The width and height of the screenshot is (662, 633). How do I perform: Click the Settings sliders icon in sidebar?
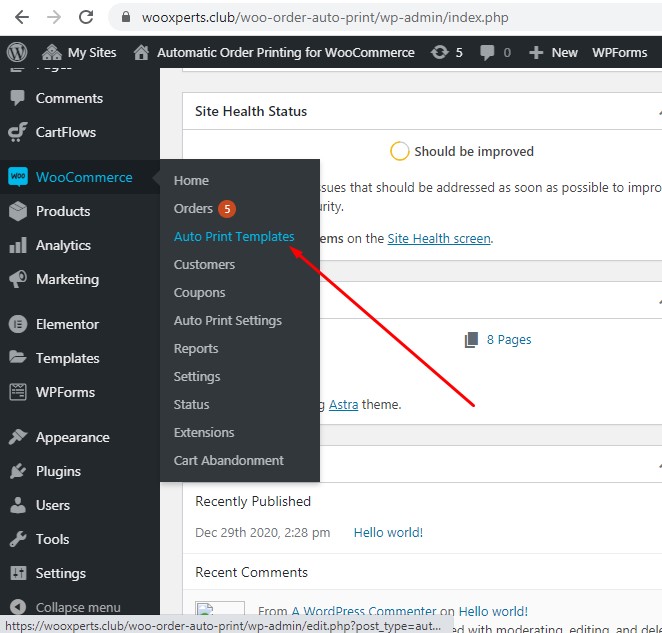click(18, 573)
